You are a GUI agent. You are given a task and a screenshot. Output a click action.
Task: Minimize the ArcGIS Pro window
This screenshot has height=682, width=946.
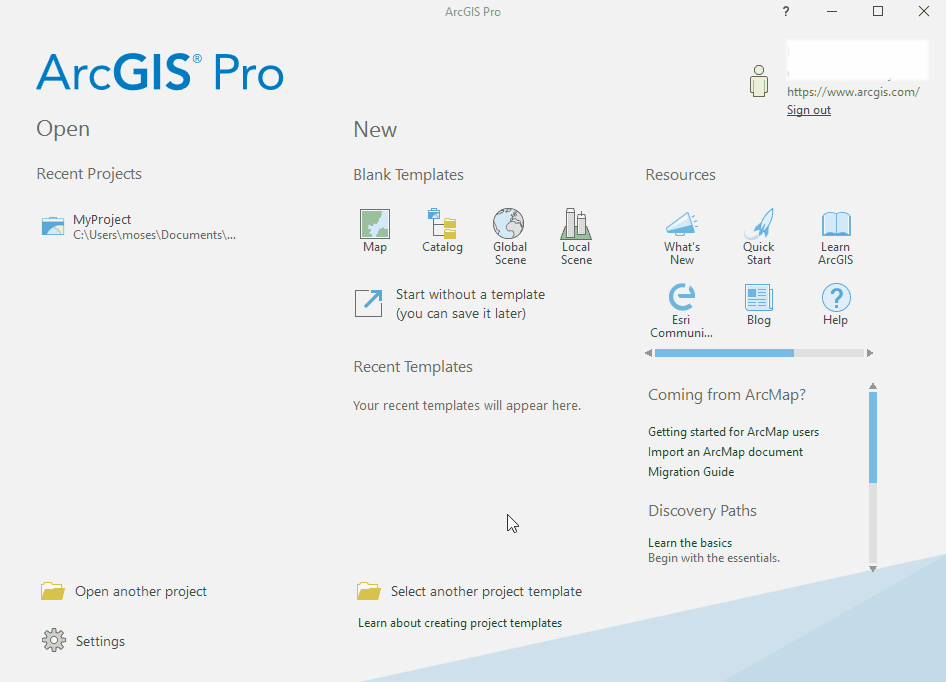[832, 11]
